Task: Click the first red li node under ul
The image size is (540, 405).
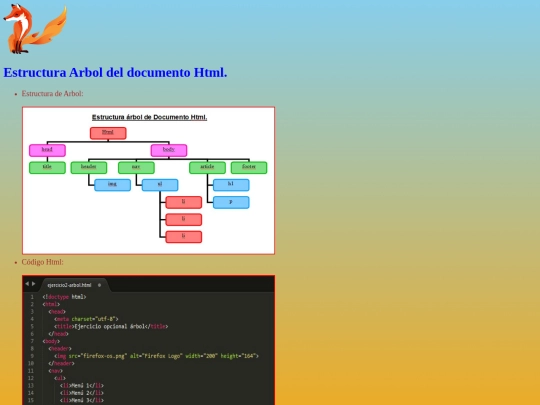Action: point(184,202)
